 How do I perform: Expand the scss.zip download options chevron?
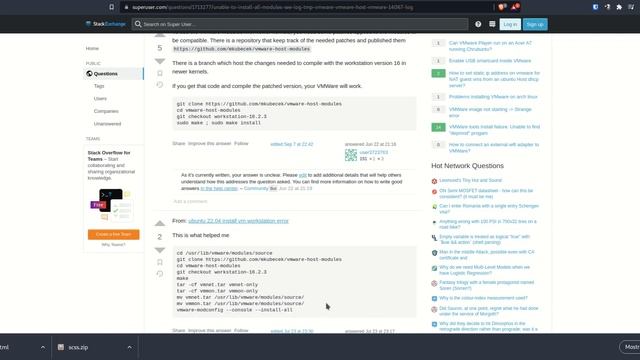(129, 347)
